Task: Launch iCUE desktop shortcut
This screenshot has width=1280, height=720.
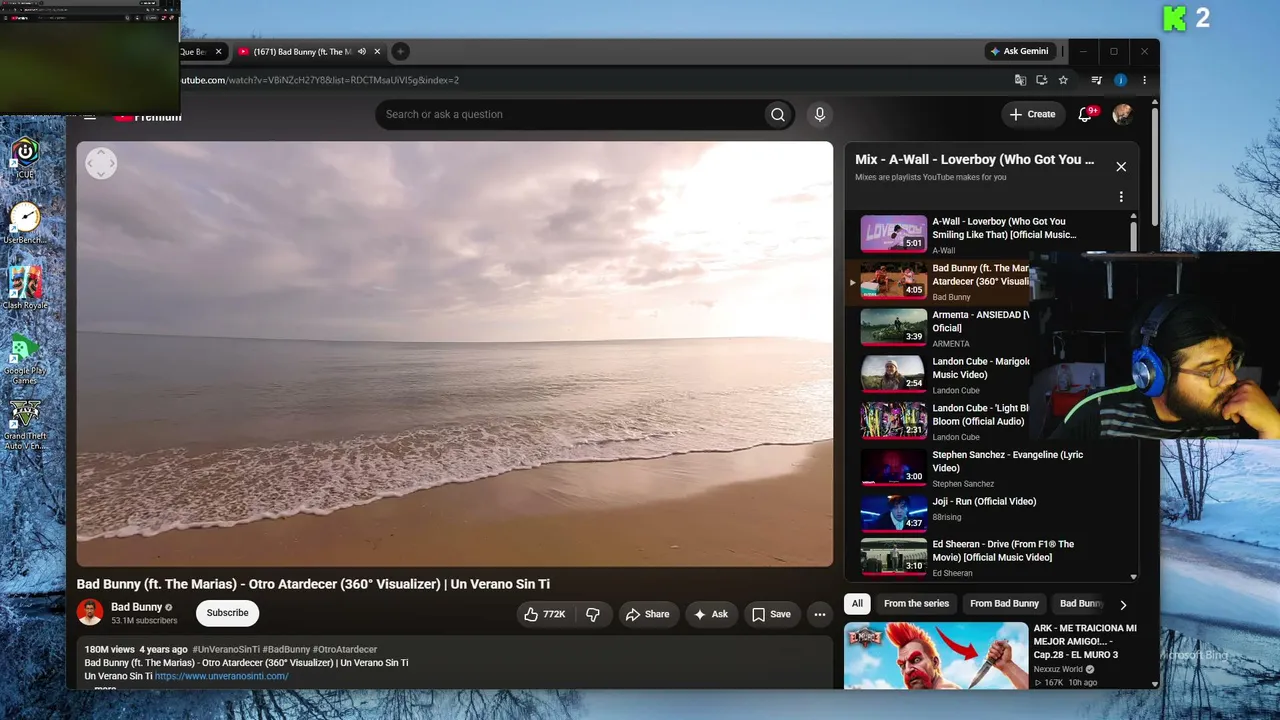Action: tap(25, 158)
